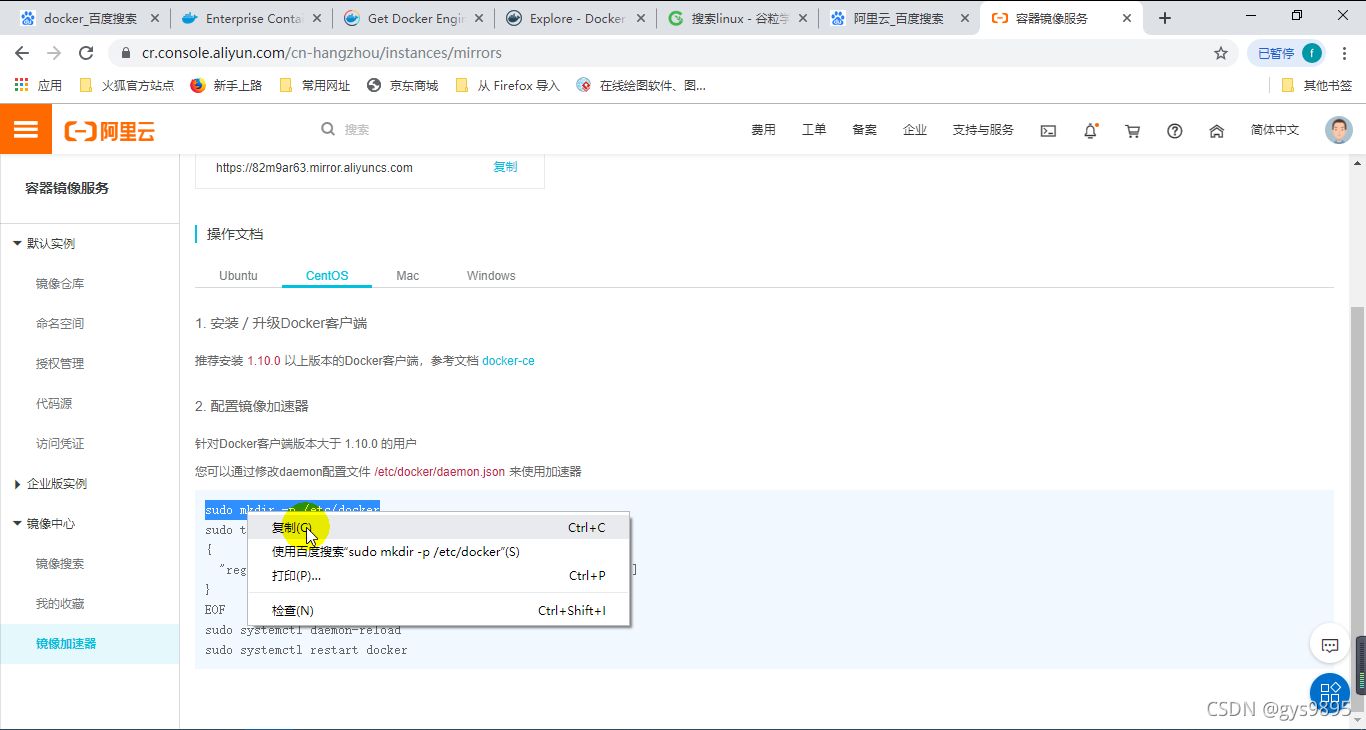1366x730 pixels.
Task: Go forward in browser history
Action: point(54,53)
